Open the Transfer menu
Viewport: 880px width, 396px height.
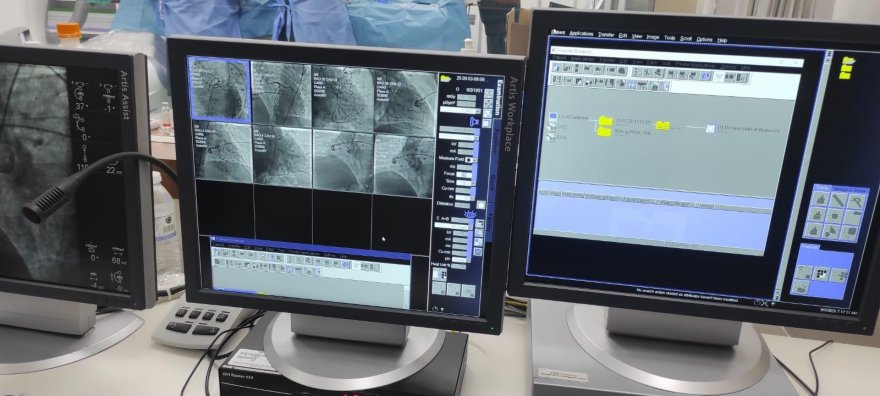click(x=606, y=35)
